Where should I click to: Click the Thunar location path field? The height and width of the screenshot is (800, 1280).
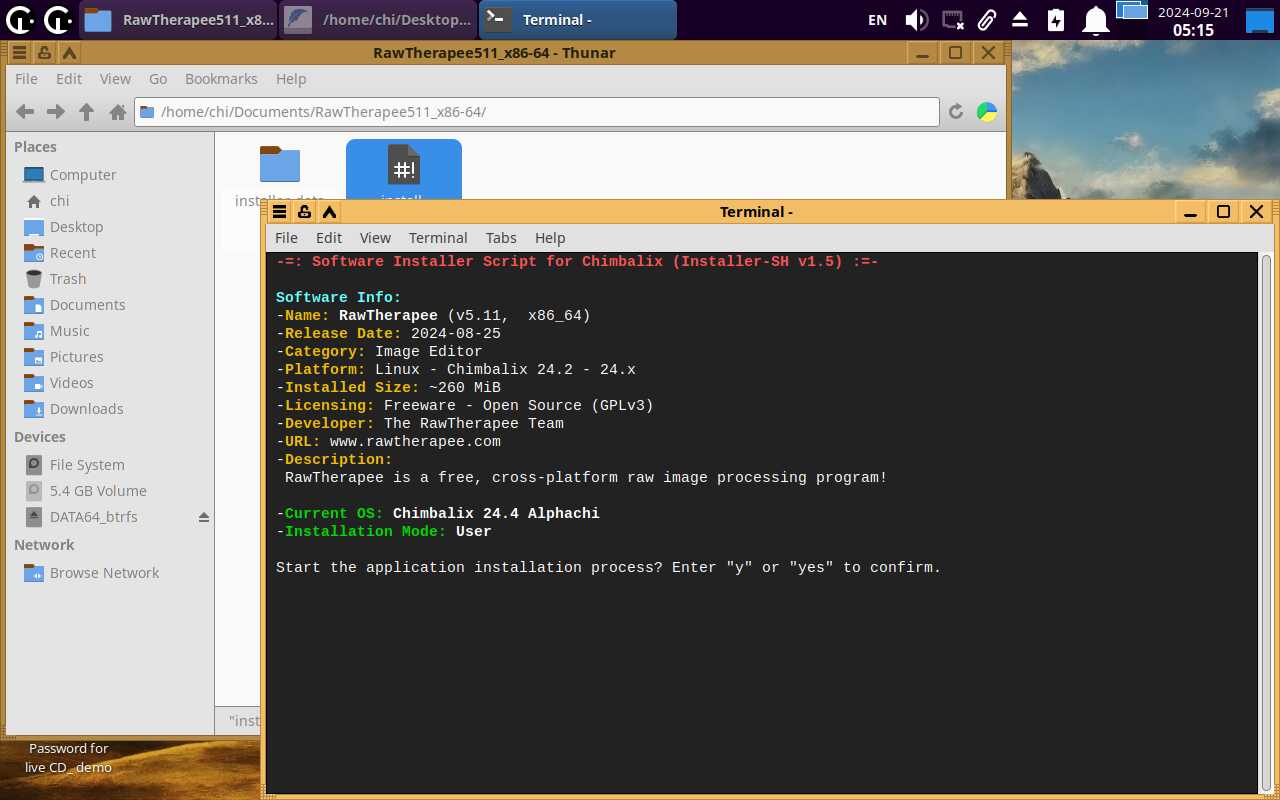(x=537, y=112)
